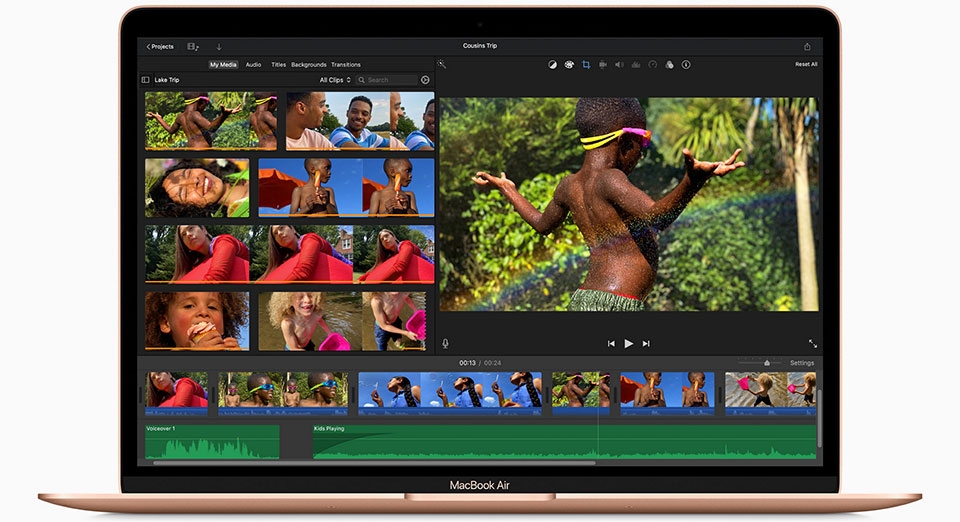Switch to Audio tab
960x522 pixels.
tap(253, 64)
